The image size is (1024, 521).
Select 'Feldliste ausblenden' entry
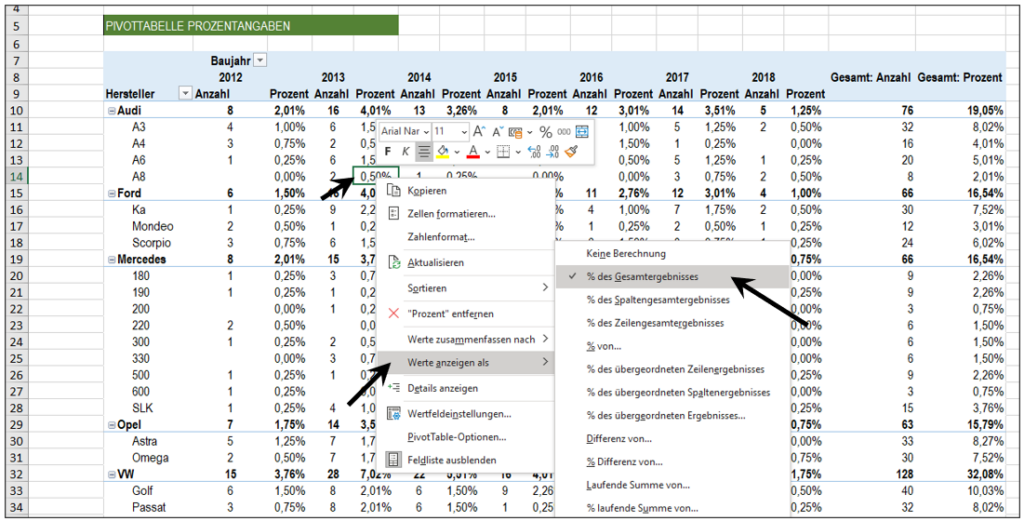click(x=466, y=460)
